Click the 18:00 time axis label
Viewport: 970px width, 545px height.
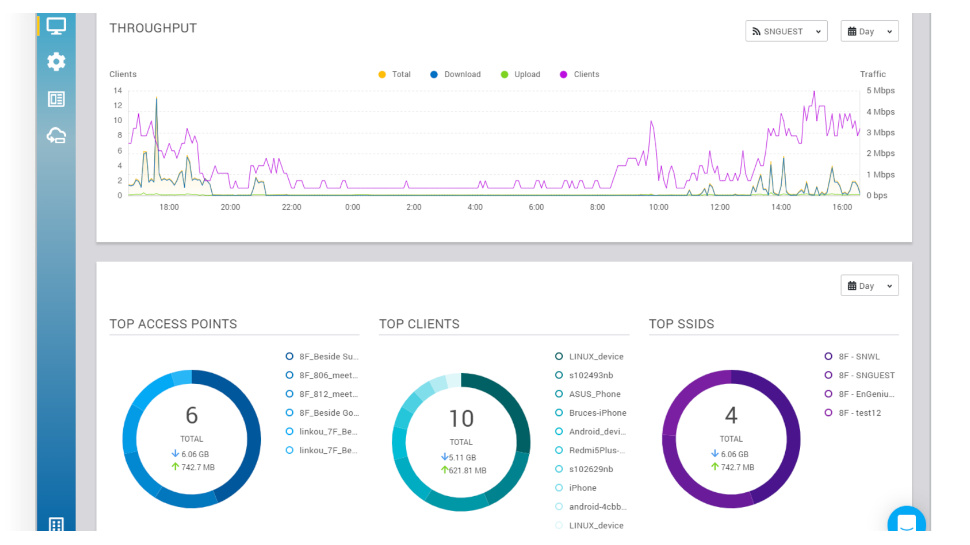point(169,207)
